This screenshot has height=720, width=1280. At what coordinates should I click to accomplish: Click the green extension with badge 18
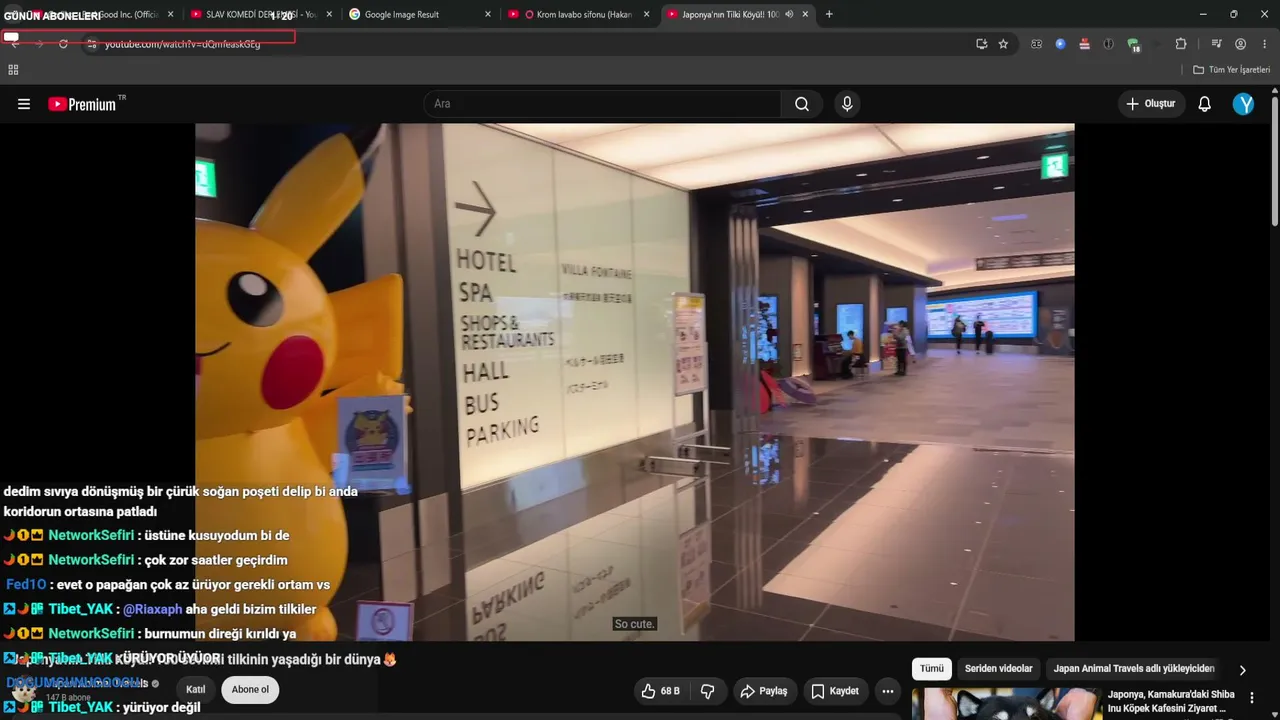pyautogui.click(x=1133, y=44)
